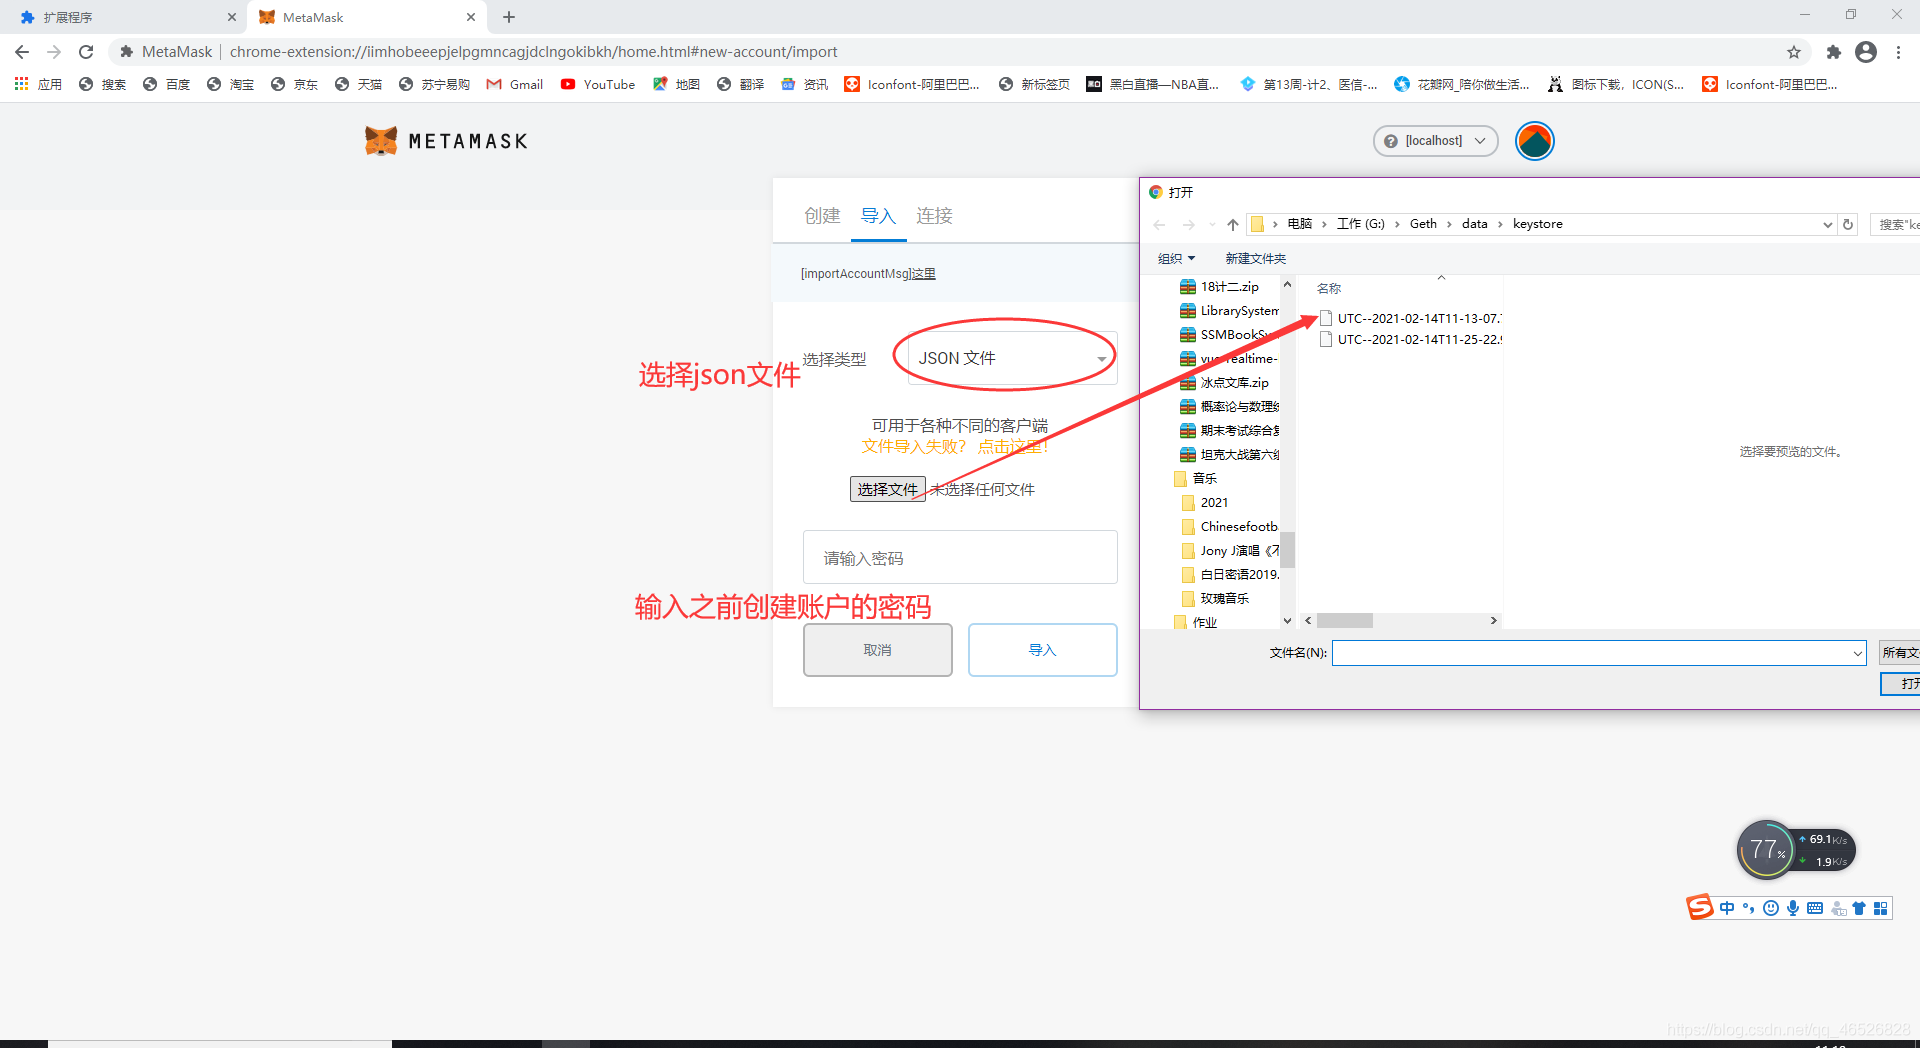Open the Chrome extensions puzzle icon
The height and width of the screenshot is (1048, 1920).
click(x=1833, y=52)
